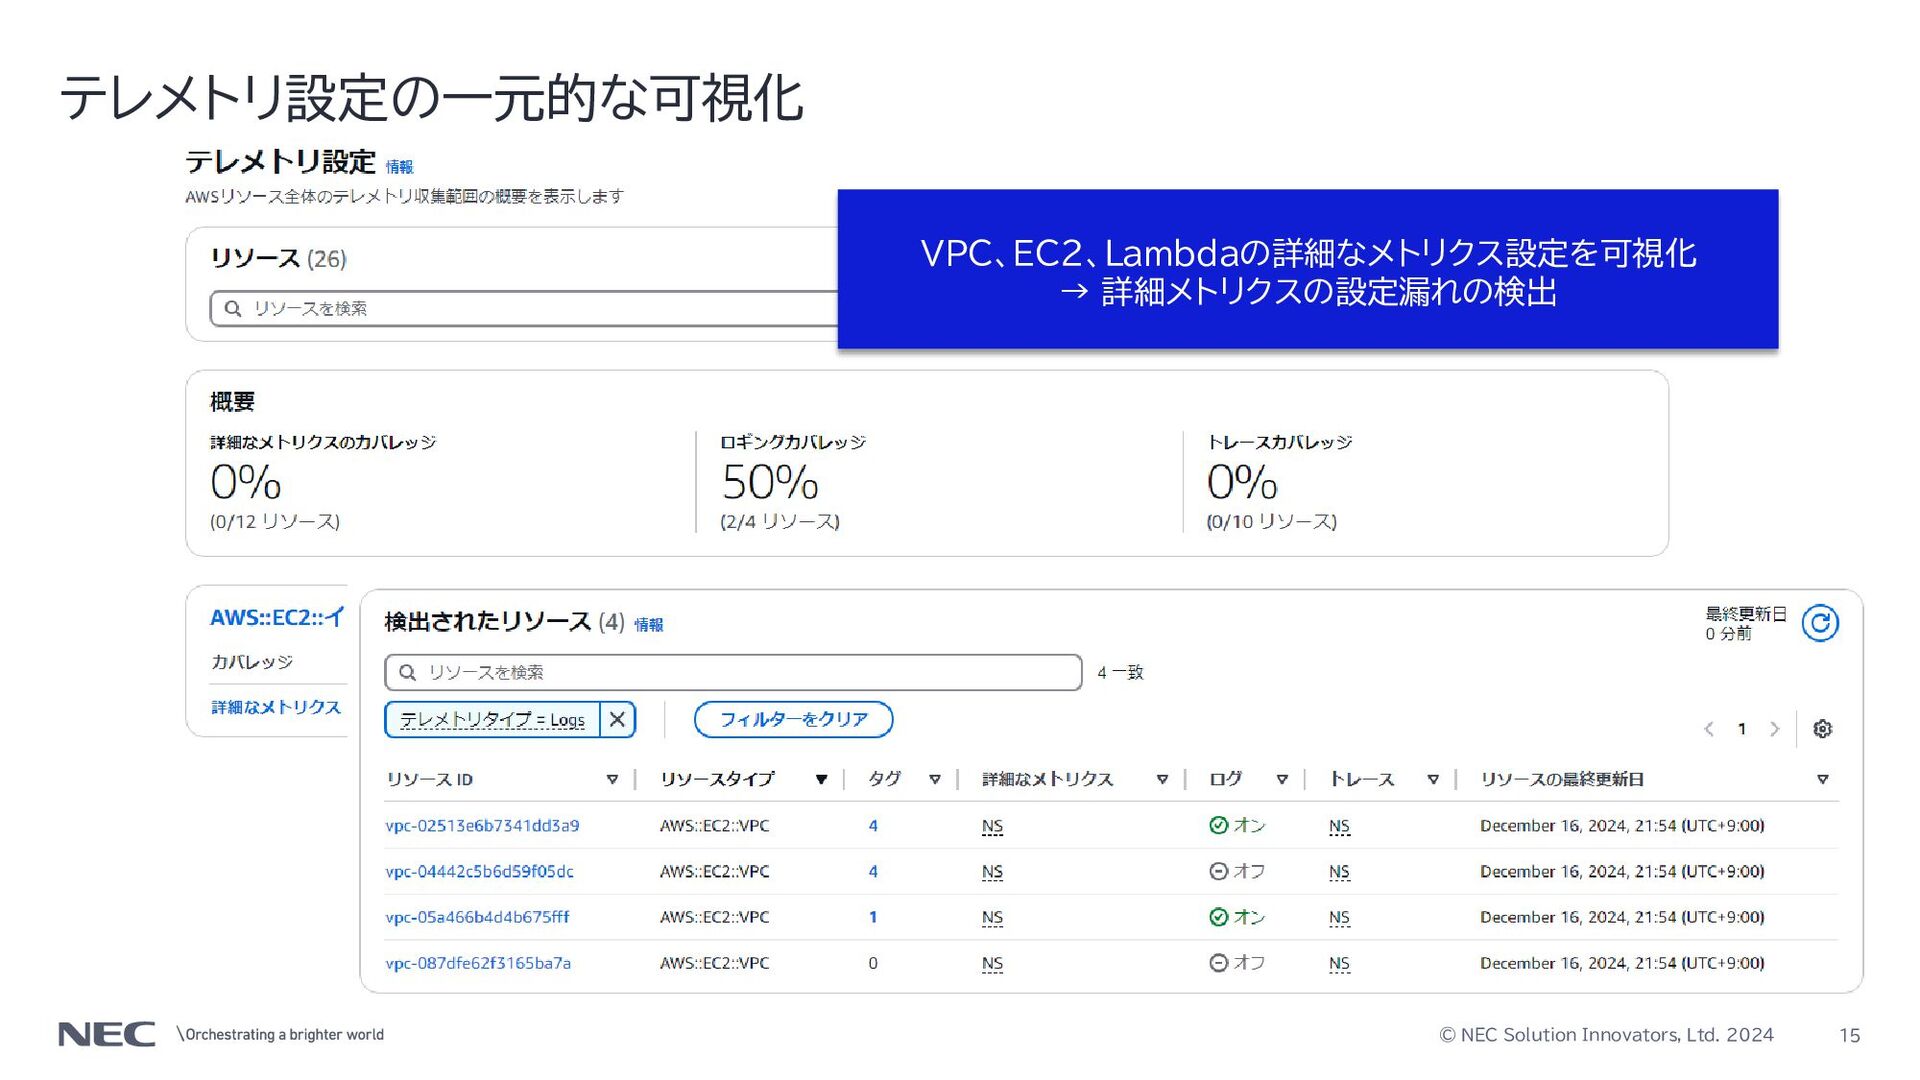Go to previous page arrow

click(x=1709, y=729)
